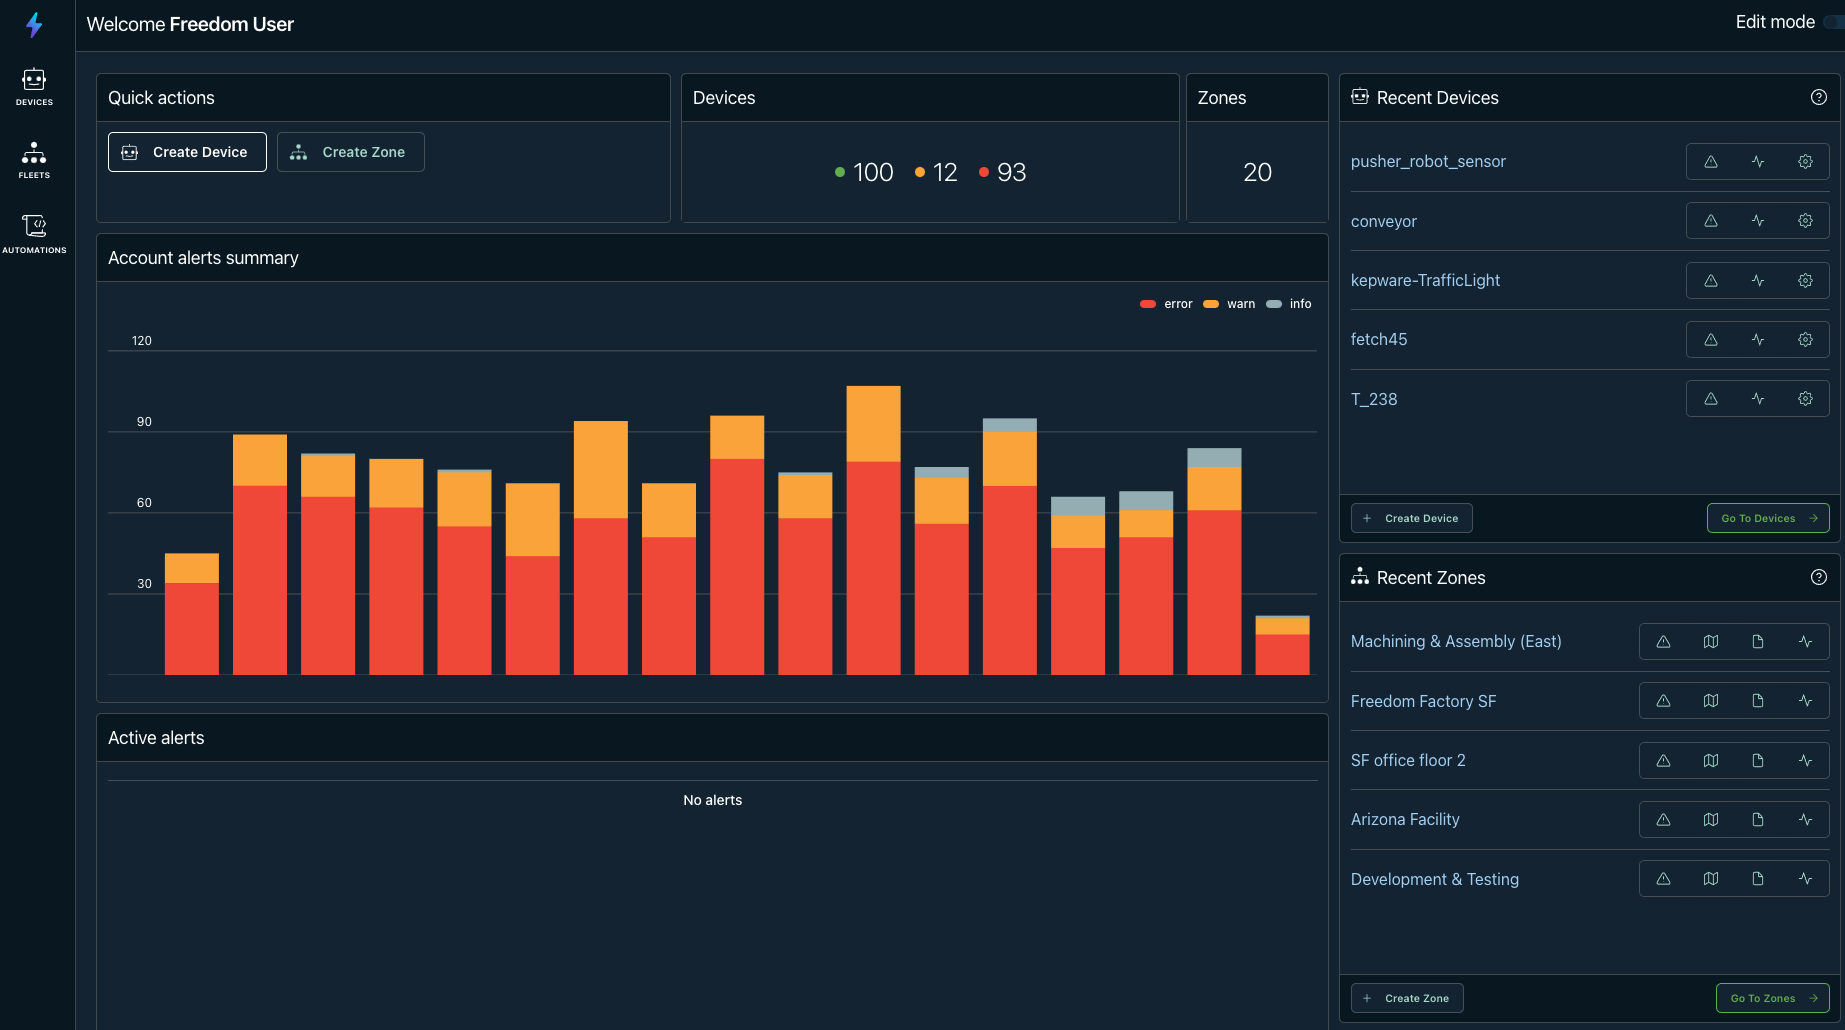Open the Fleets sidebar section

34,160
